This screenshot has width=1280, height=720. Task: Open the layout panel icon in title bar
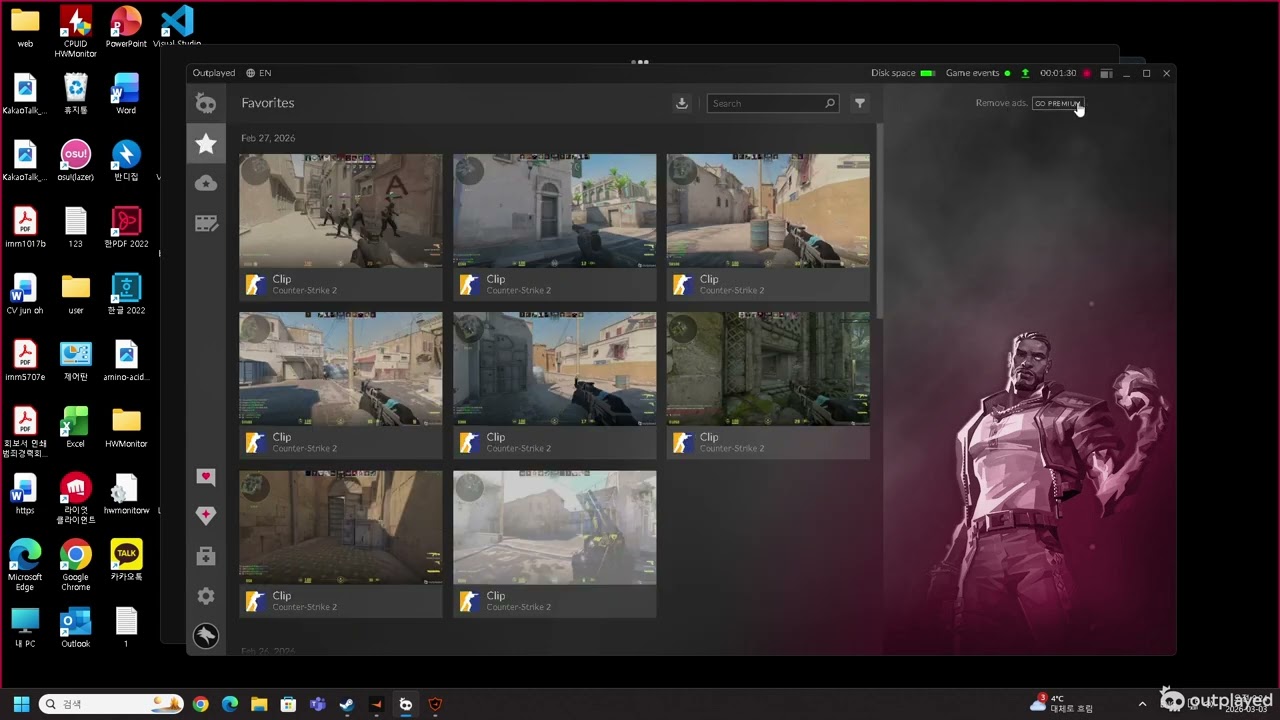coord(1106,73)
